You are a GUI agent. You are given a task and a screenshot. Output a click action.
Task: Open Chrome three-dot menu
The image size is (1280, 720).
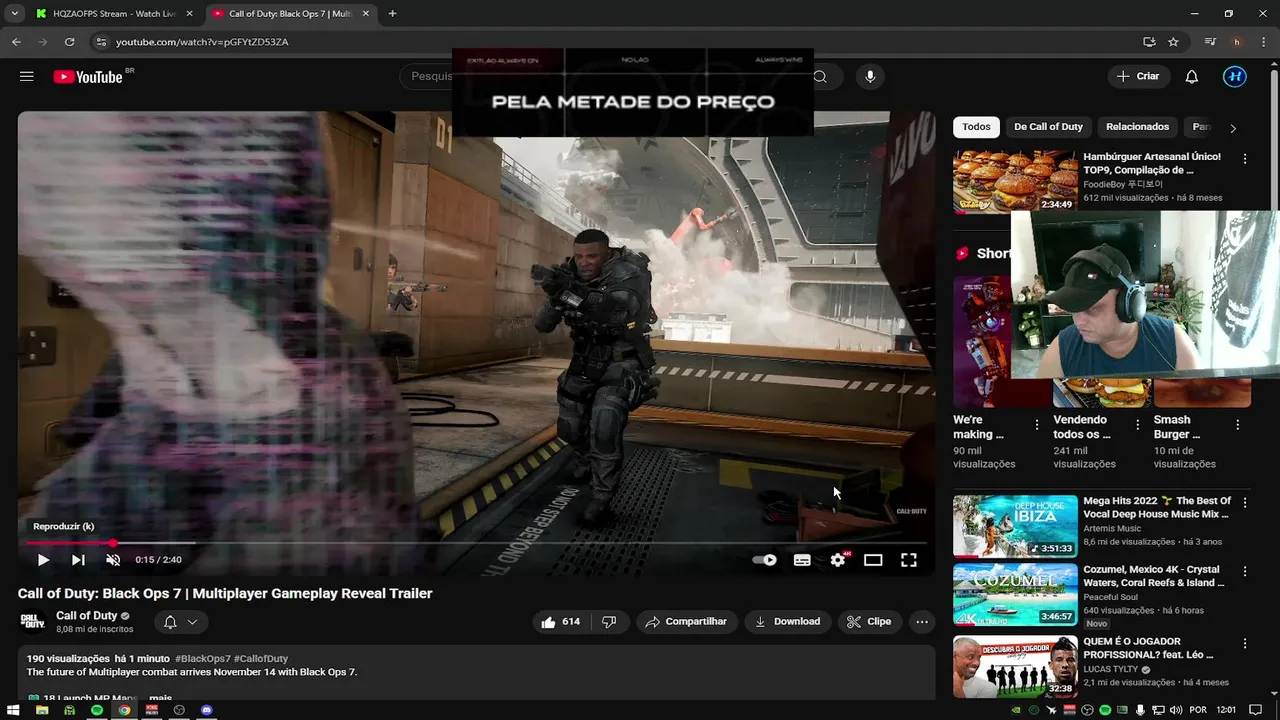[1263, 42]
